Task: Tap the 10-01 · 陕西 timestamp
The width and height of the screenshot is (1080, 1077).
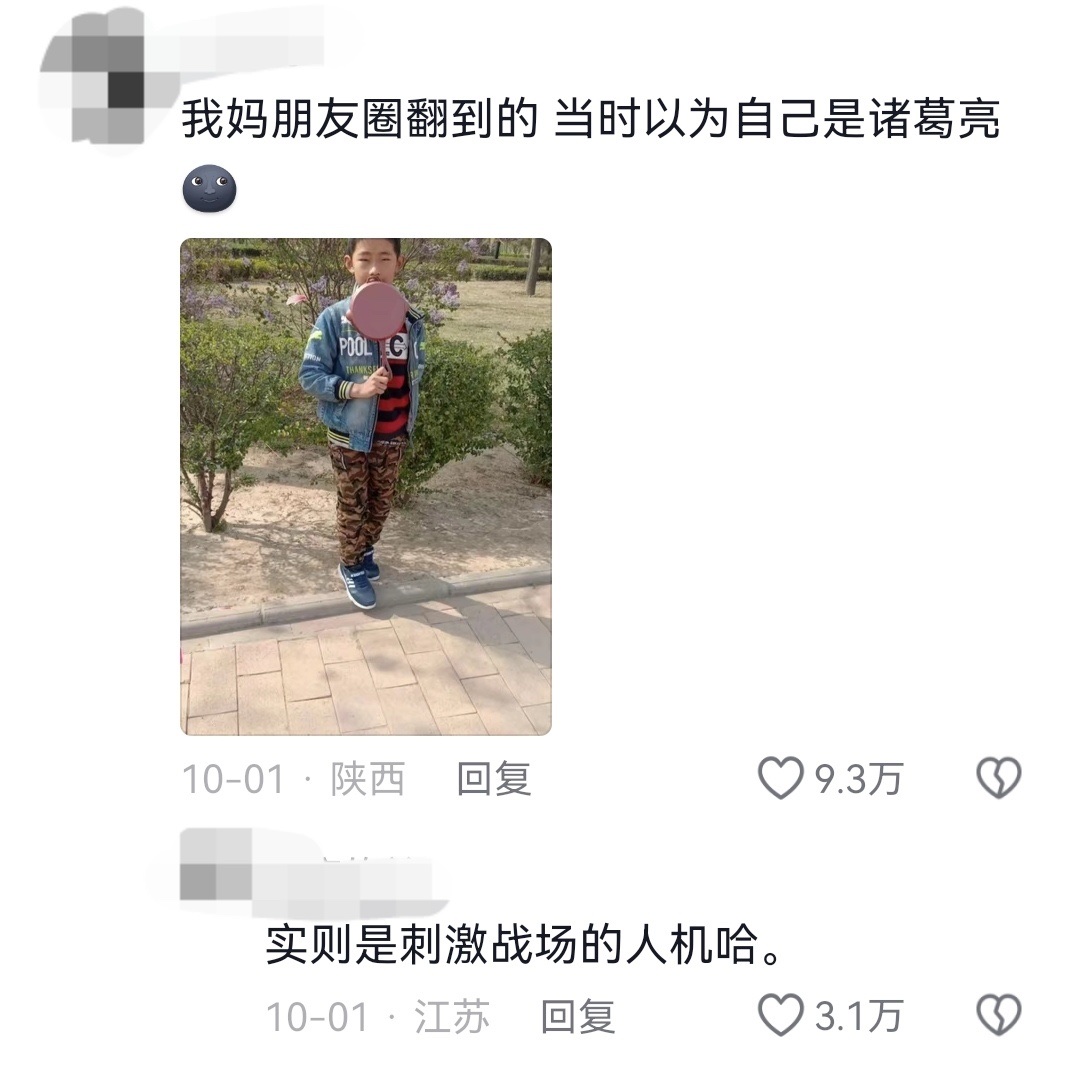Action: click(x=293, y=779)
